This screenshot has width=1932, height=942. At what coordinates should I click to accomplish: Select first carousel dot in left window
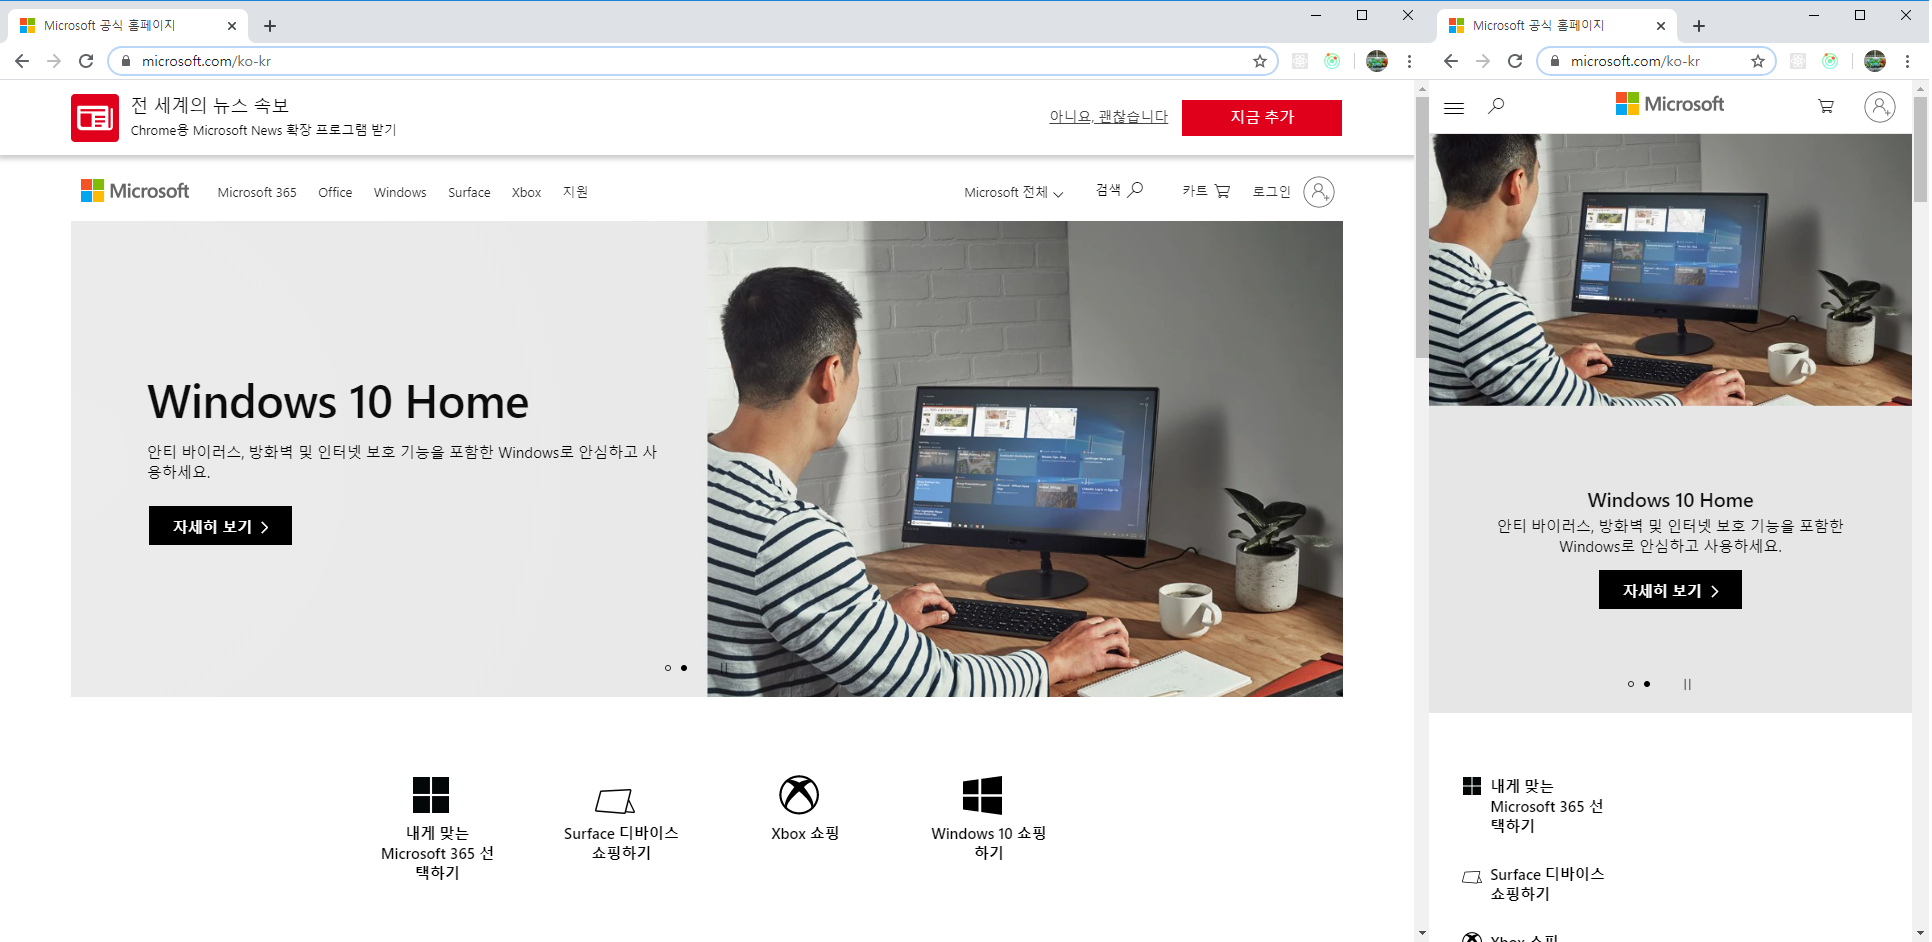(668, 668)
